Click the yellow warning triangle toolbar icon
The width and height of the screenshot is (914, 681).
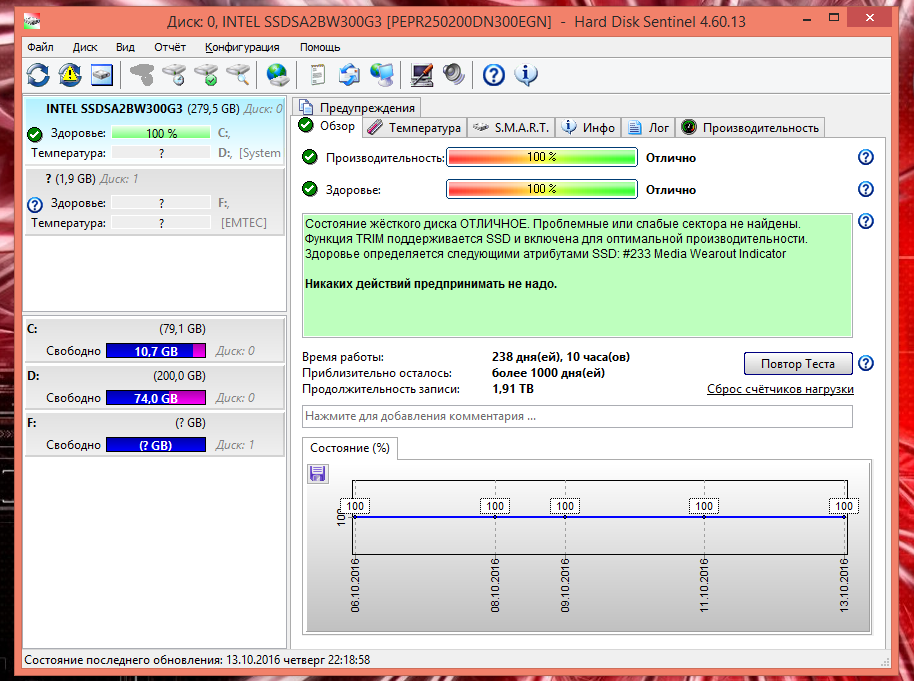pos(70,74)
